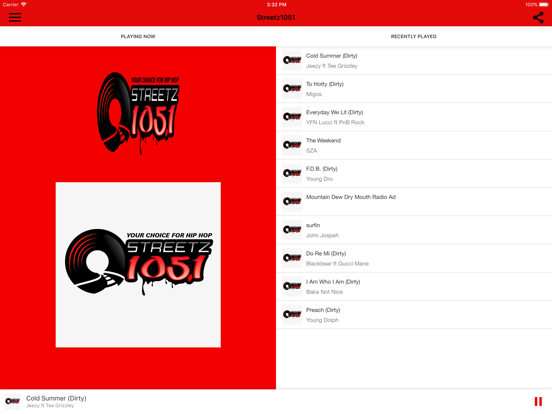This screenshot has width=552, height=414.
Task: Select the To Hotty (Dirty) track title
Action: coord(325,84)
